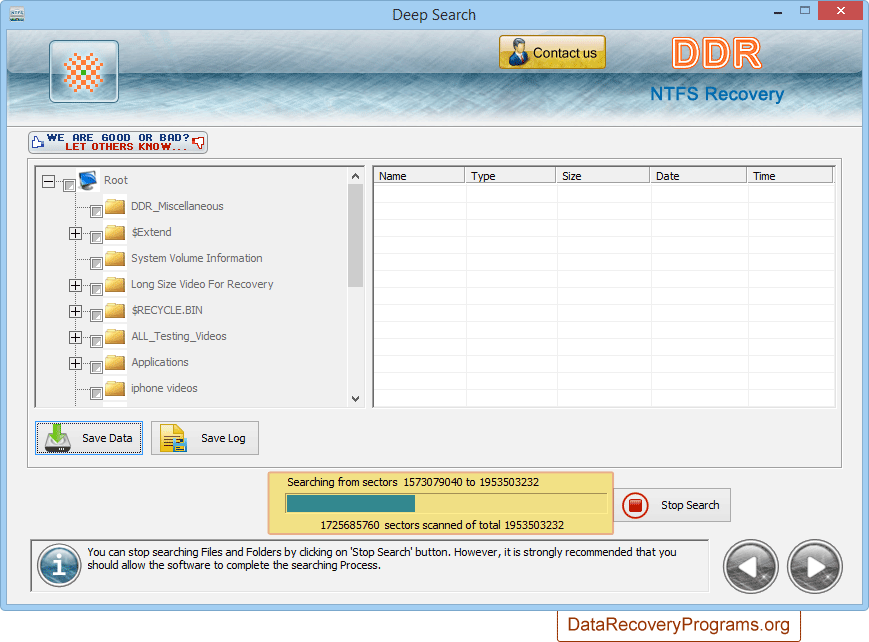Screen dimensions: 869x642
Task: Click the iphone videos folder icon
Action: coord(115,389)
